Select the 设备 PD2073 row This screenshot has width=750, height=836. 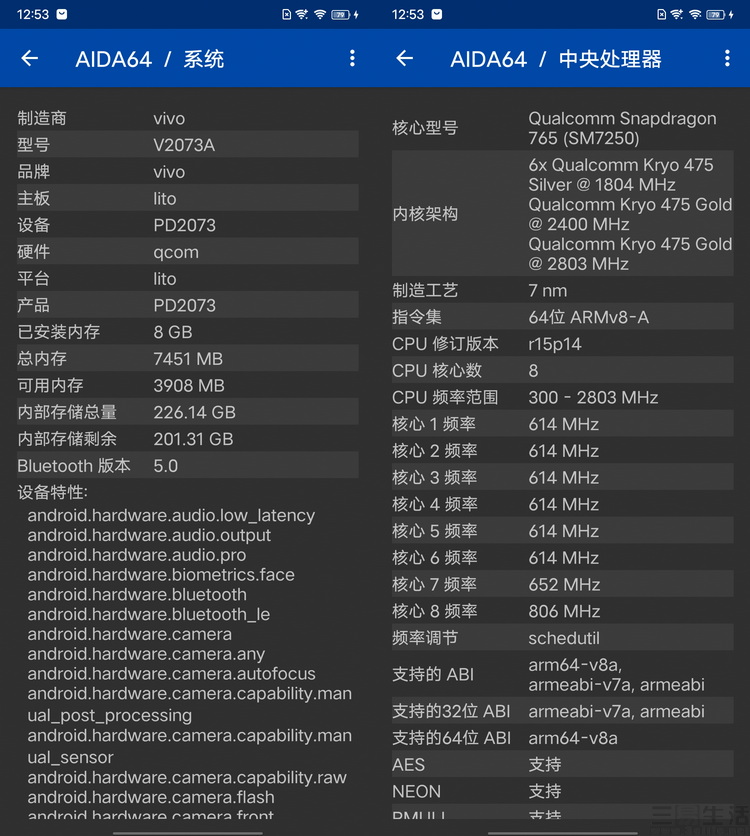tap(188, 224)
